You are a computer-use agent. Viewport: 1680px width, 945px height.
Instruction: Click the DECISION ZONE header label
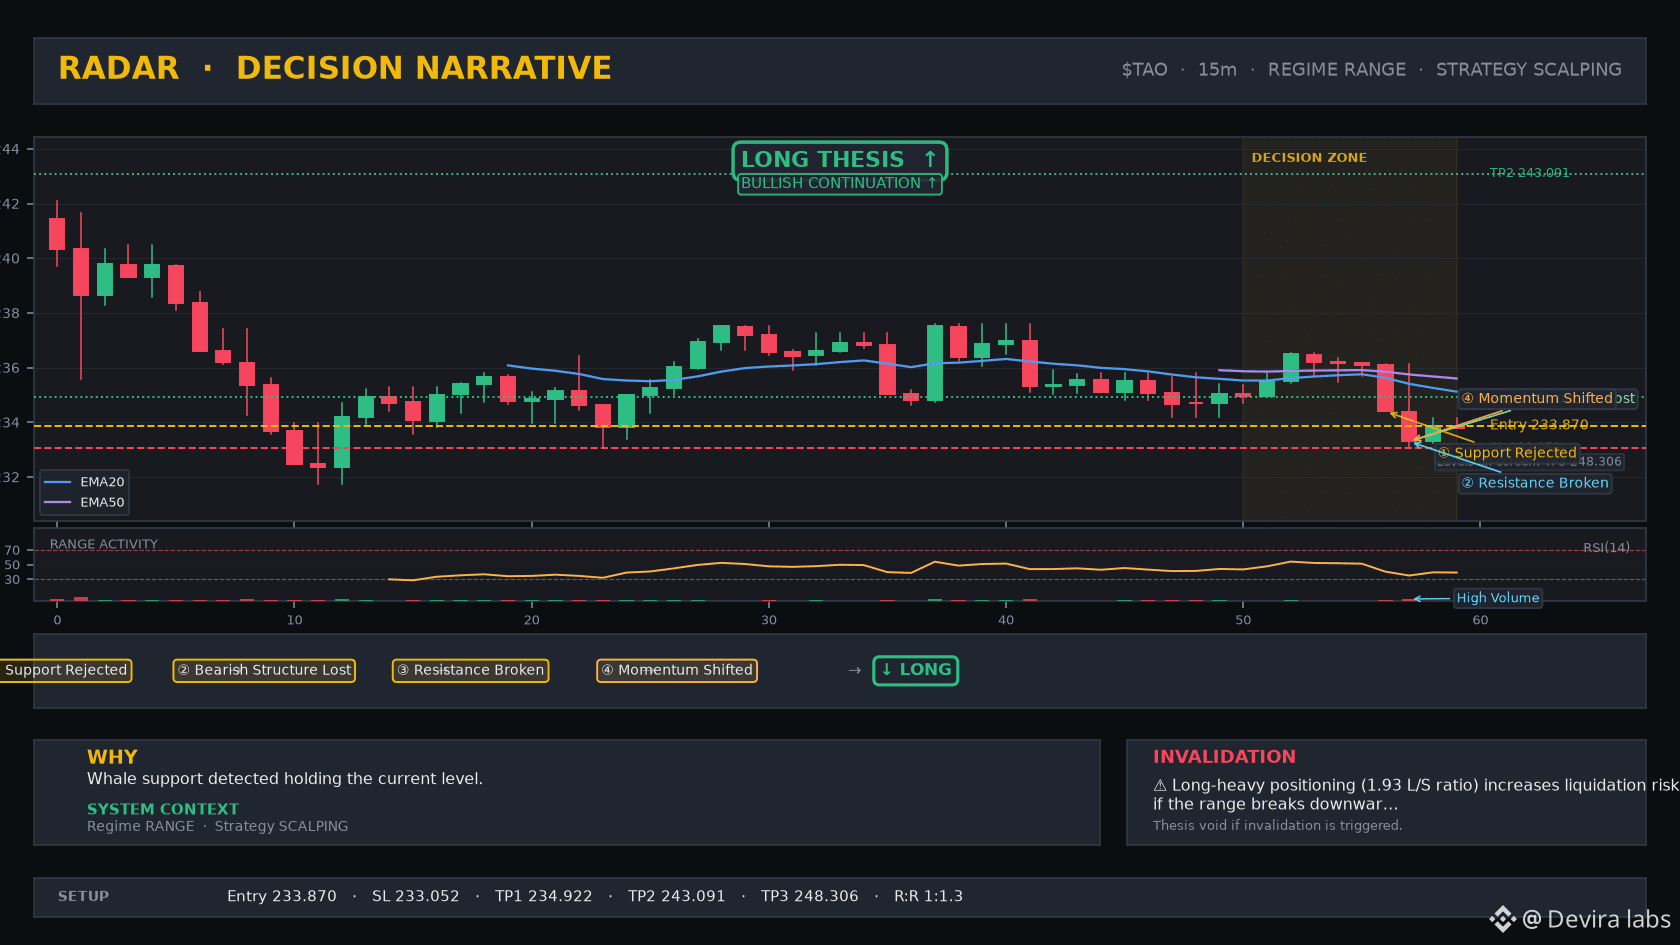pos(1309,158)
